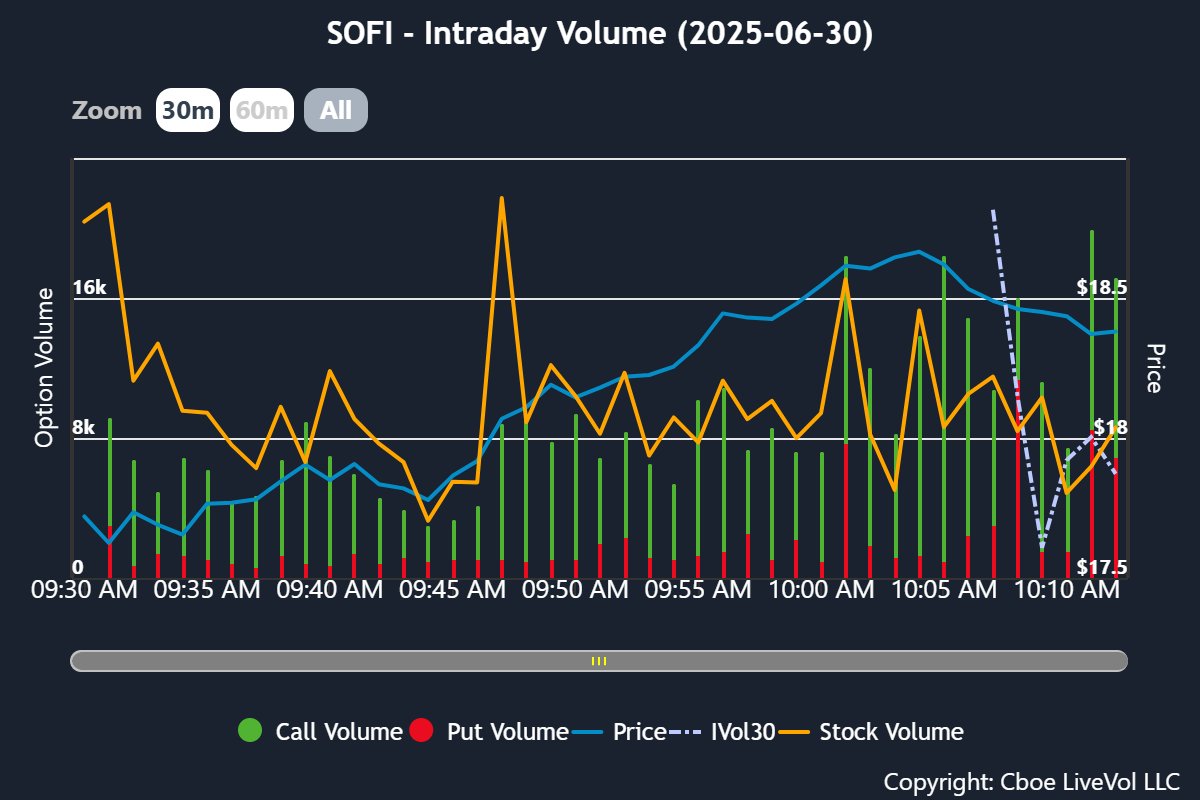Screen dimensions: 1200x800
Task: Click the 09:50 AM x-axis label
Action: click(x=575, y=590)
